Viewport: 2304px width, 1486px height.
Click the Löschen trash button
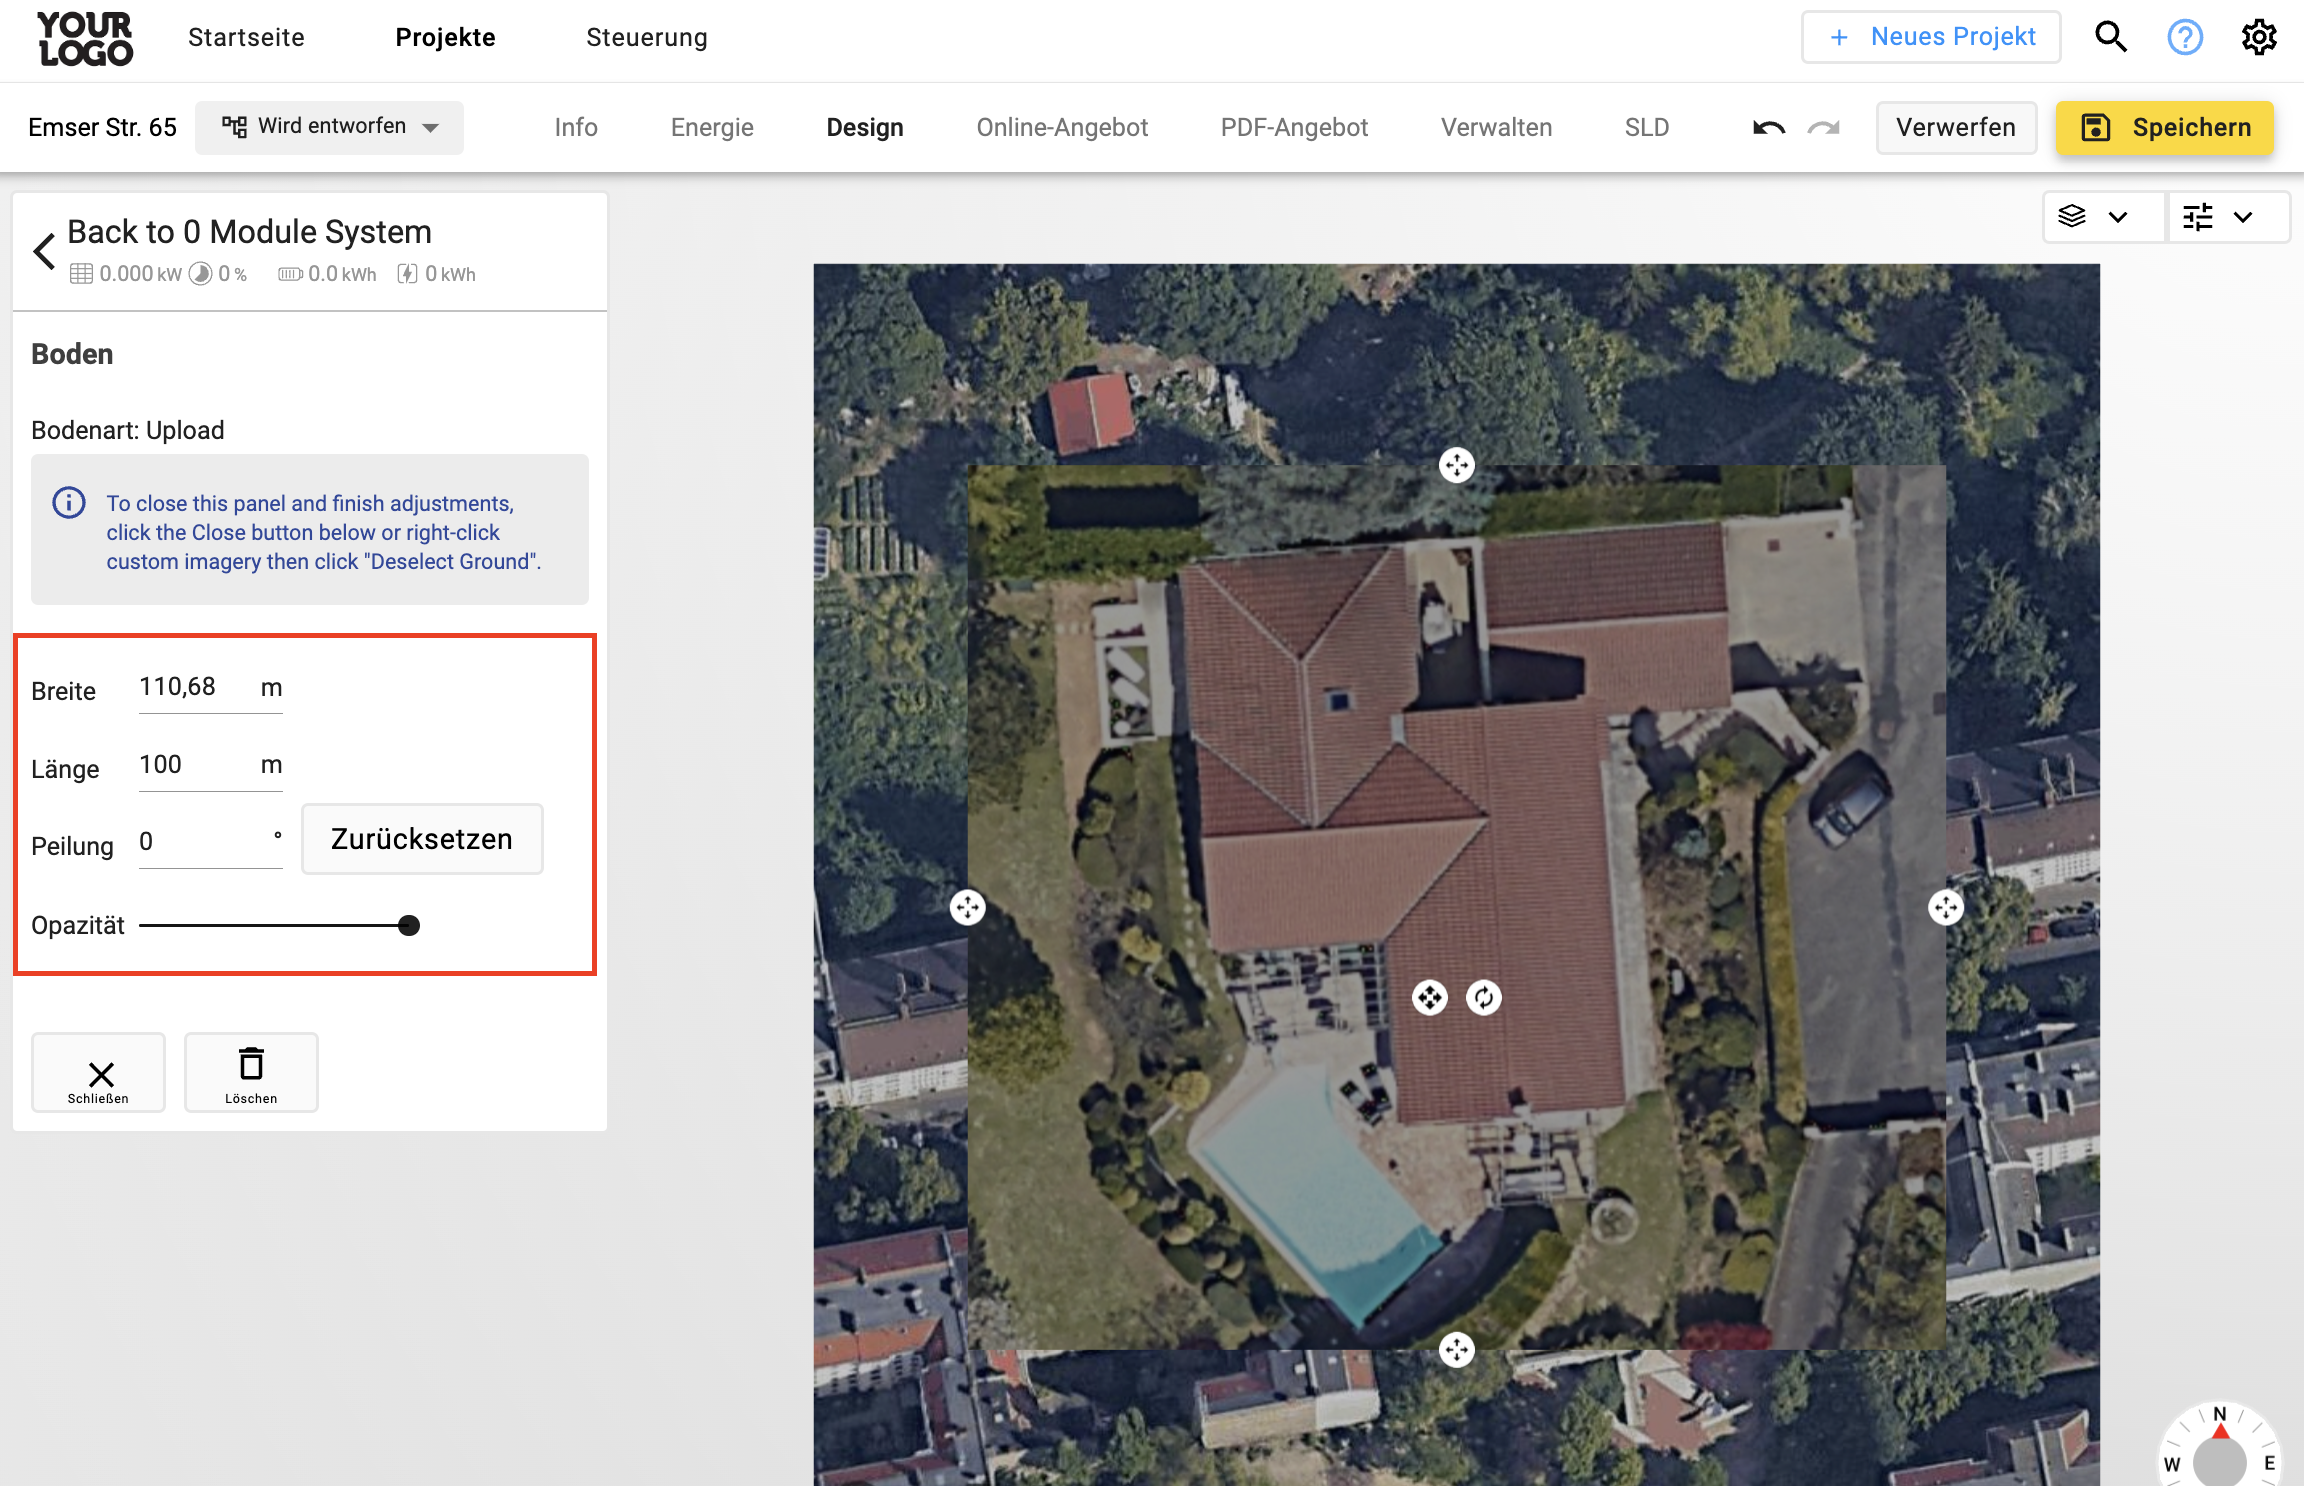click(x=251, y=1072)
